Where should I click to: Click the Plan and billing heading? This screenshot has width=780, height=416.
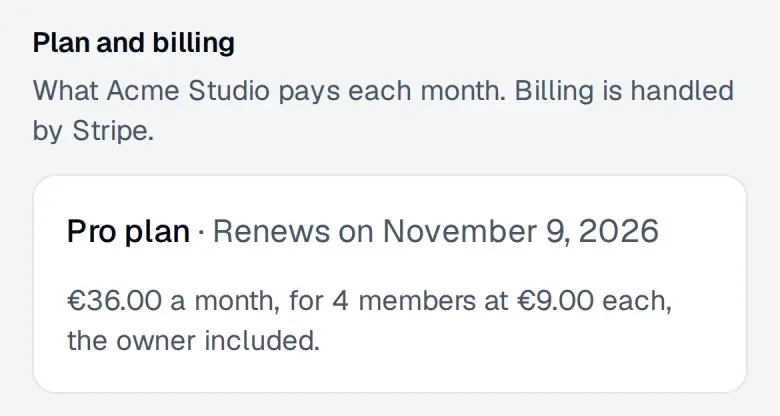[x=133, y=43]
